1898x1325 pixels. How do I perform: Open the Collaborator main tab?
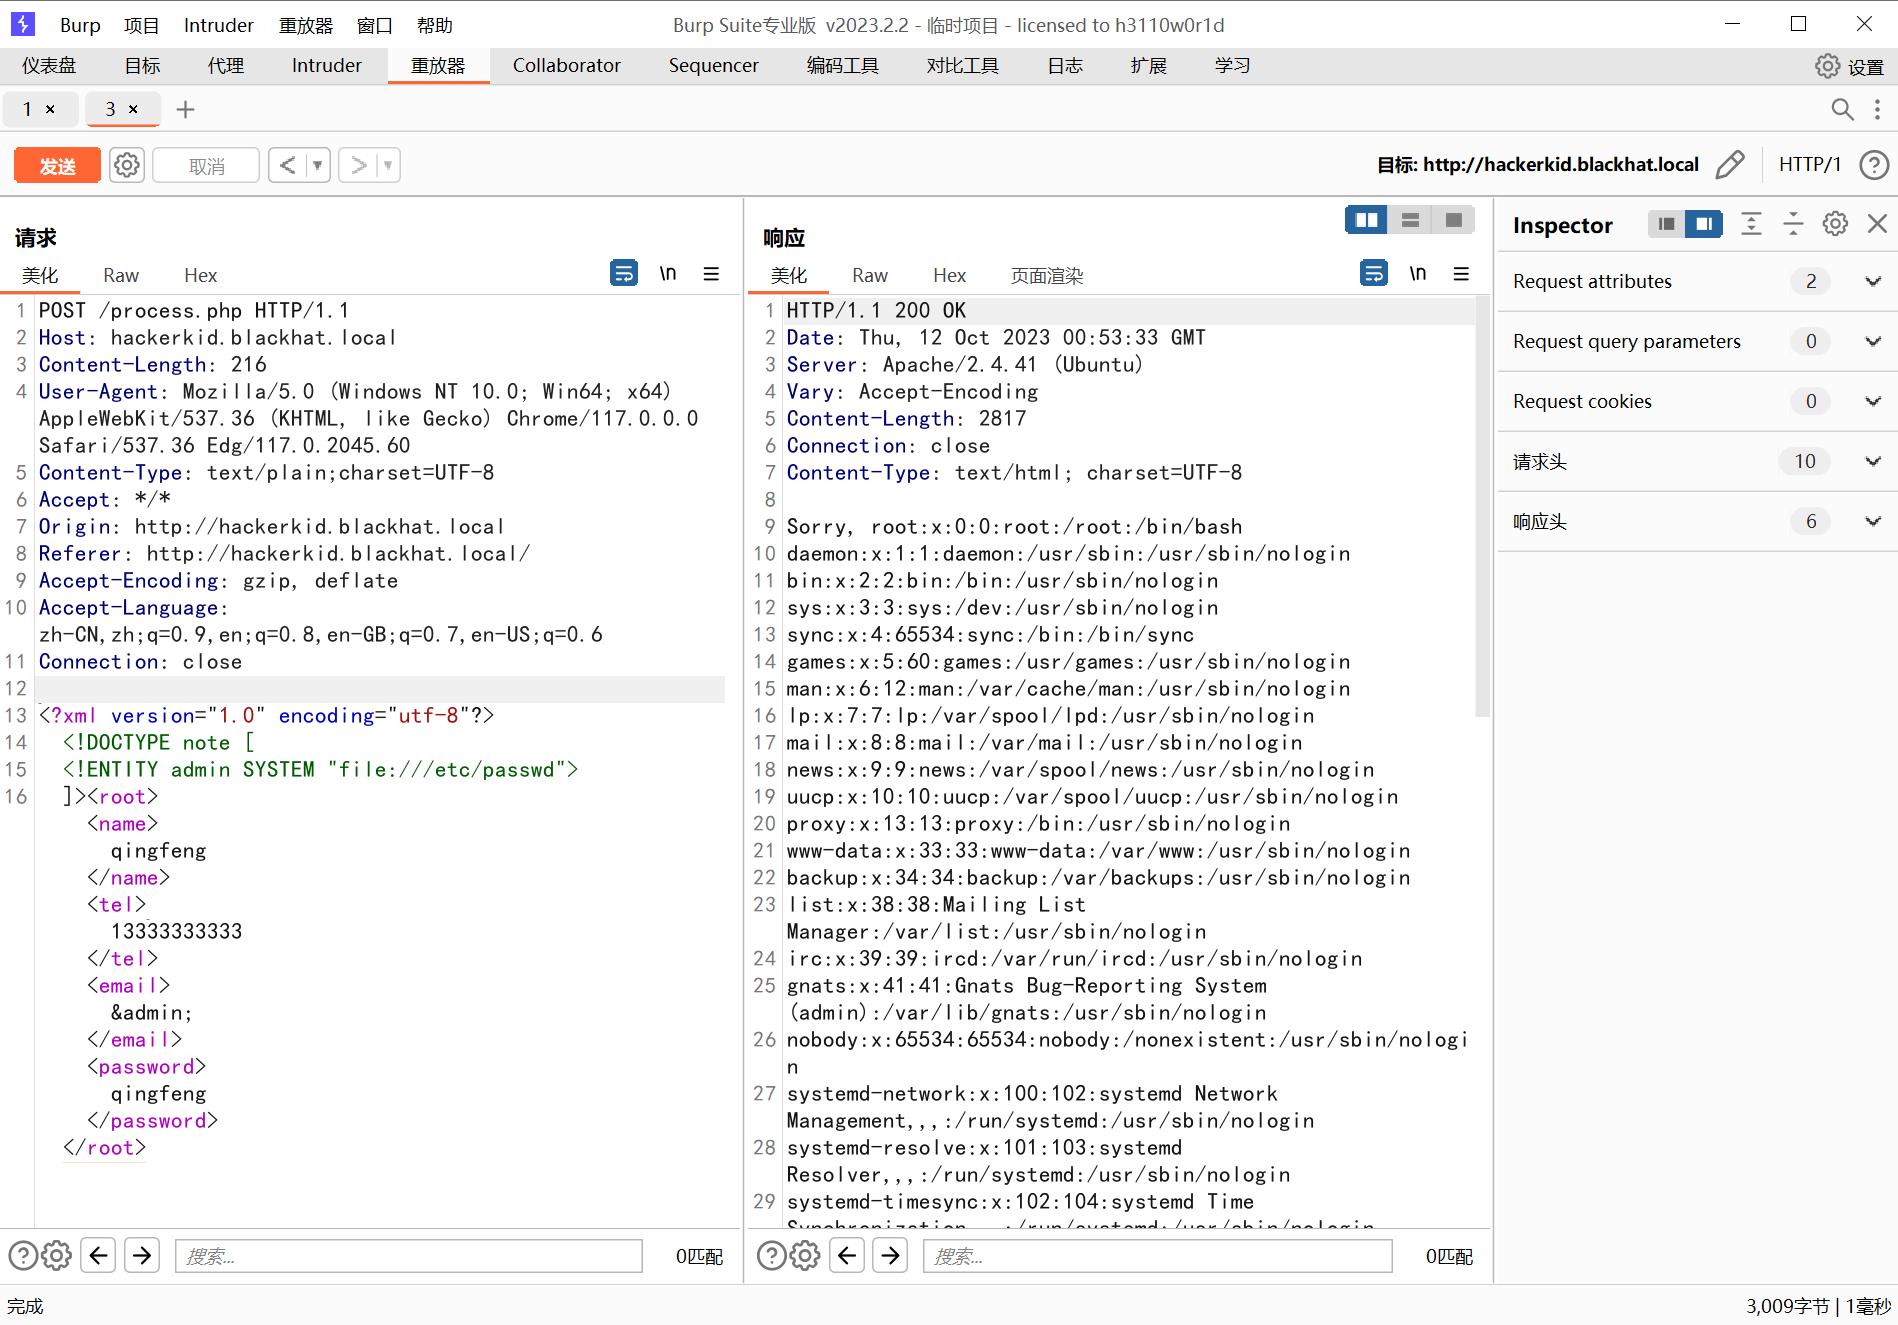pos(566,66)
